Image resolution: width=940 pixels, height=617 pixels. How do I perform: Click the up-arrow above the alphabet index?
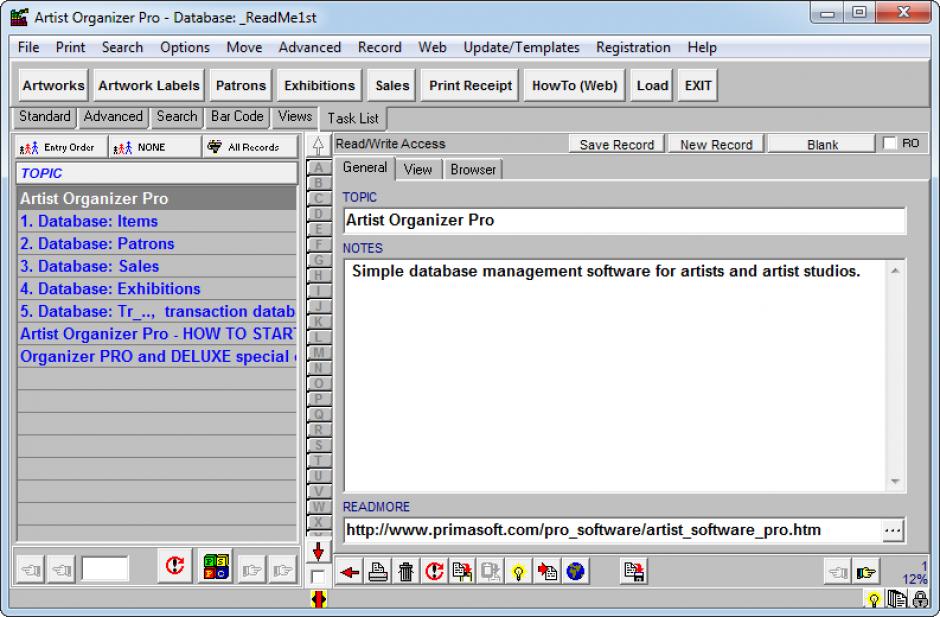318,145
